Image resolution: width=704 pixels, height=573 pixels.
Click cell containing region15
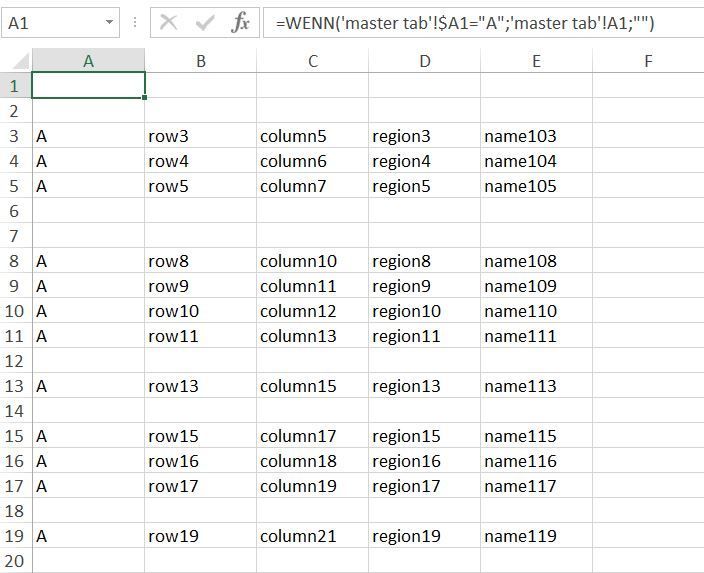click(x=425, y=436)
